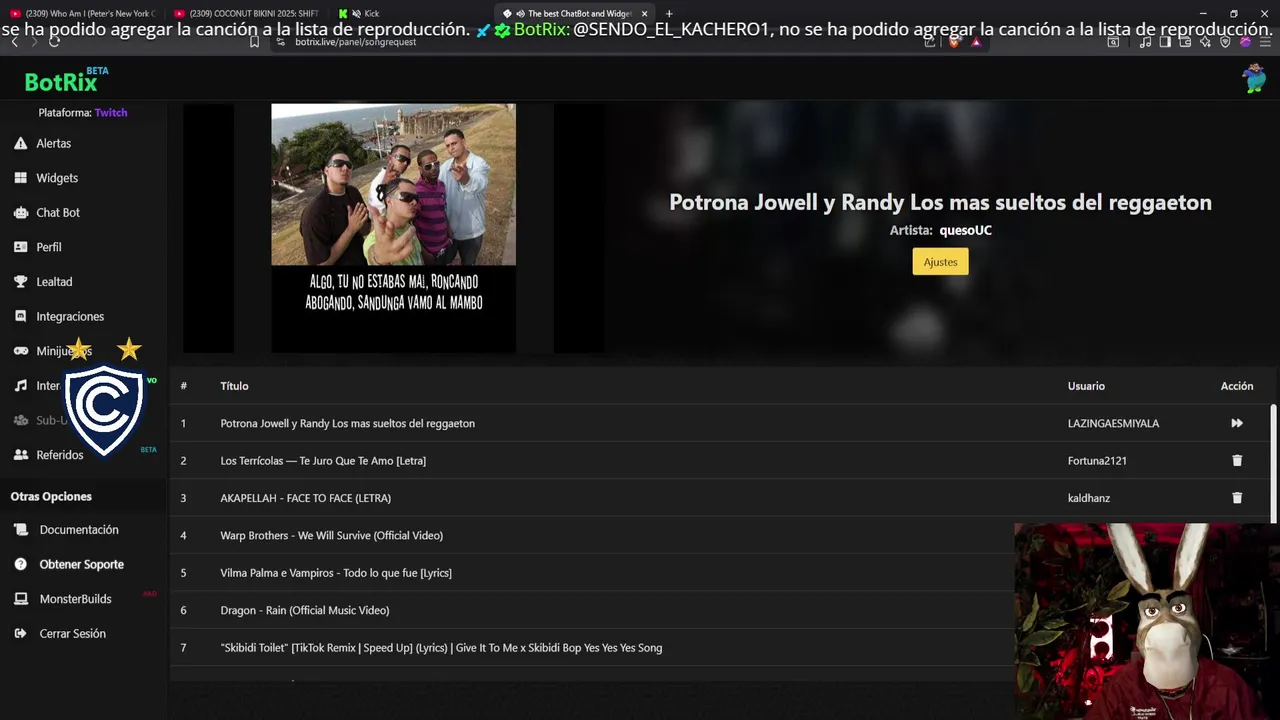
Task: Click Cerrar Sesión to log out
Action: (72, 633)
